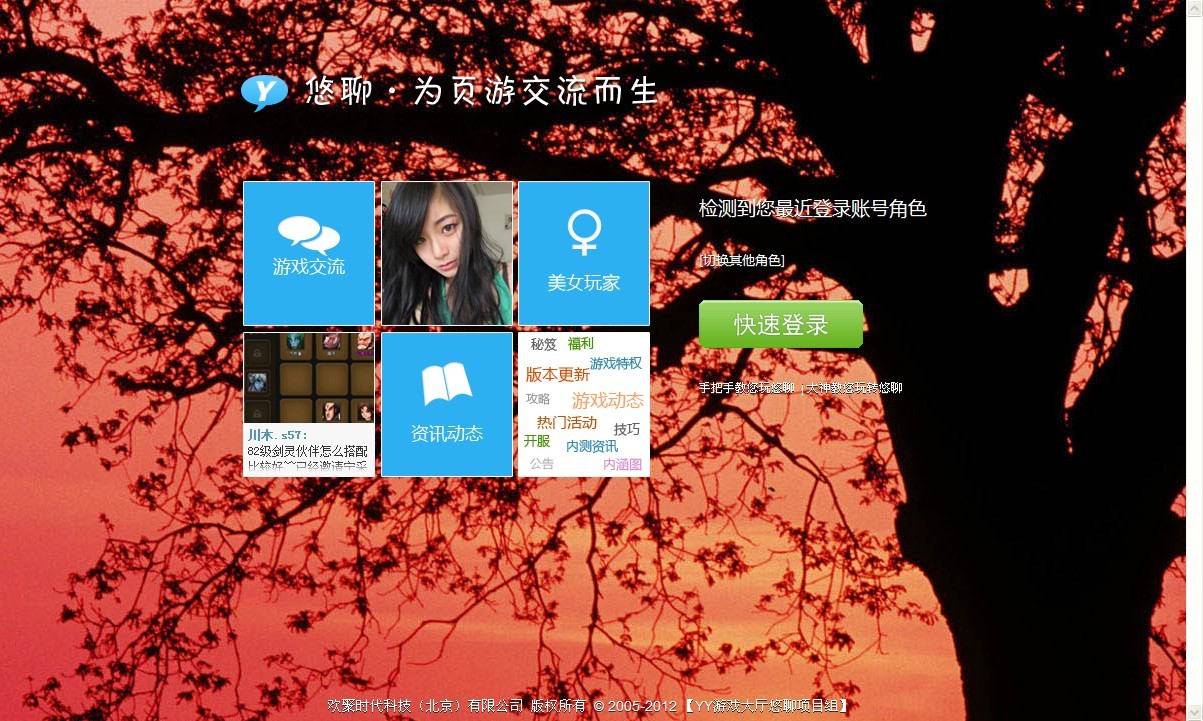Image resolution: width=1203 pixels, height=721 pixels.
Task: Open the 热门活动 tag
Action: pos(567,421)
